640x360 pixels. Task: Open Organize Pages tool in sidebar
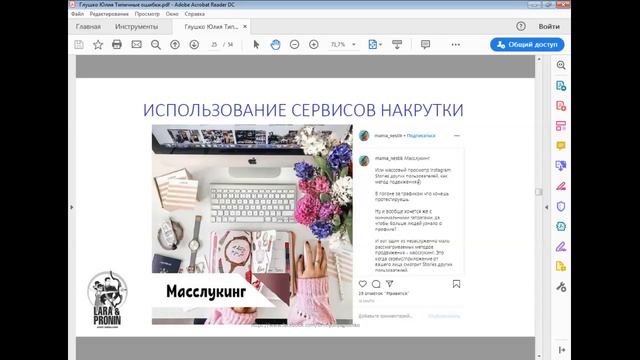click(x=561, y=126)
